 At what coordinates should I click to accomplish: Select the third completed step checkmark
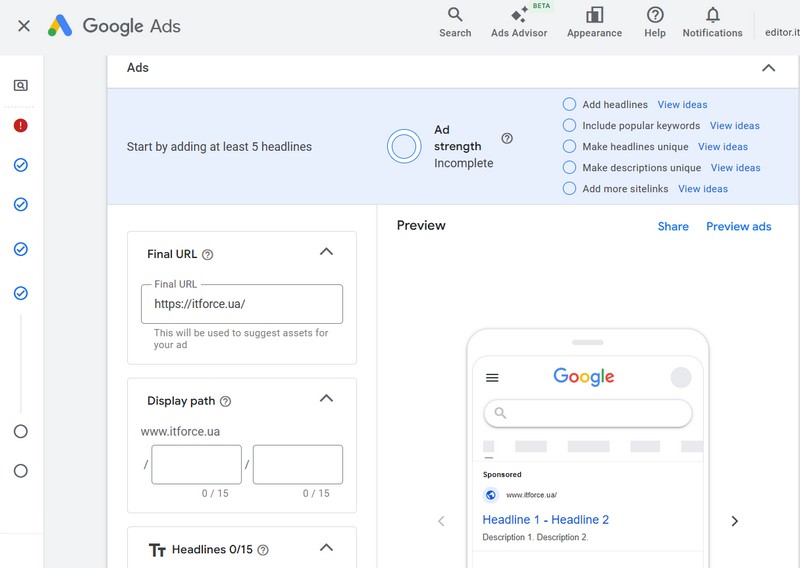(x=20, y=249)
